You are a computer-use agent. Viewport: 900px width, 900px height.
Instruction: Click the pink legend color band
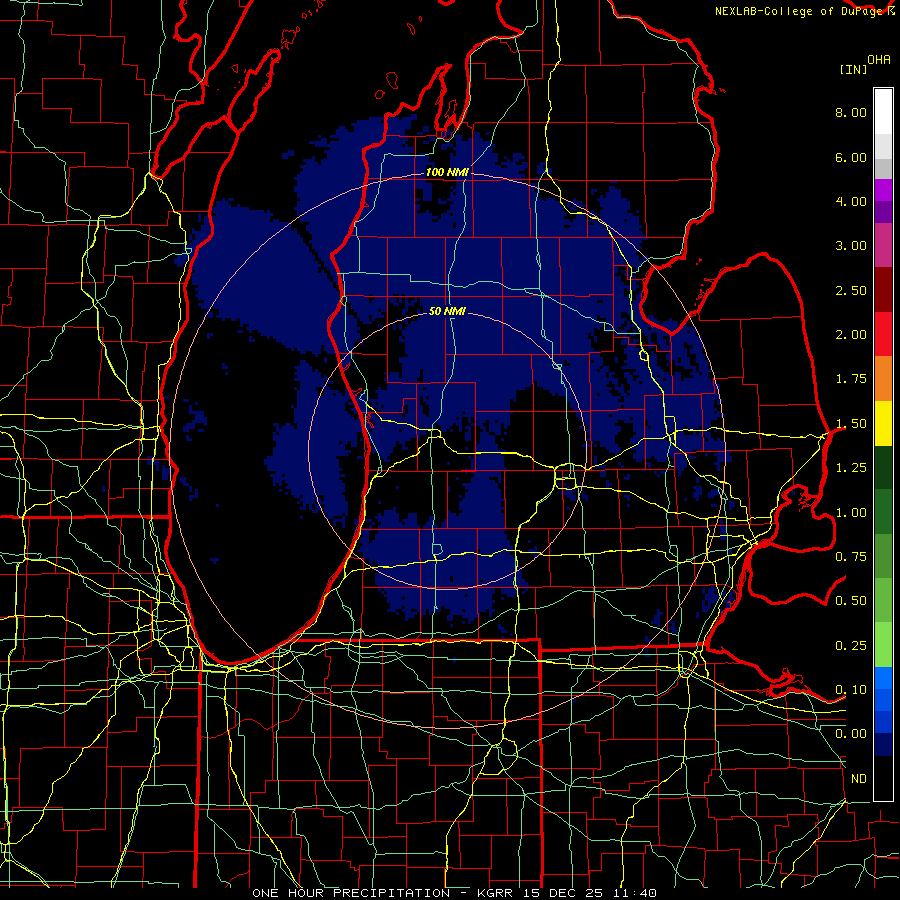[883, 245]
